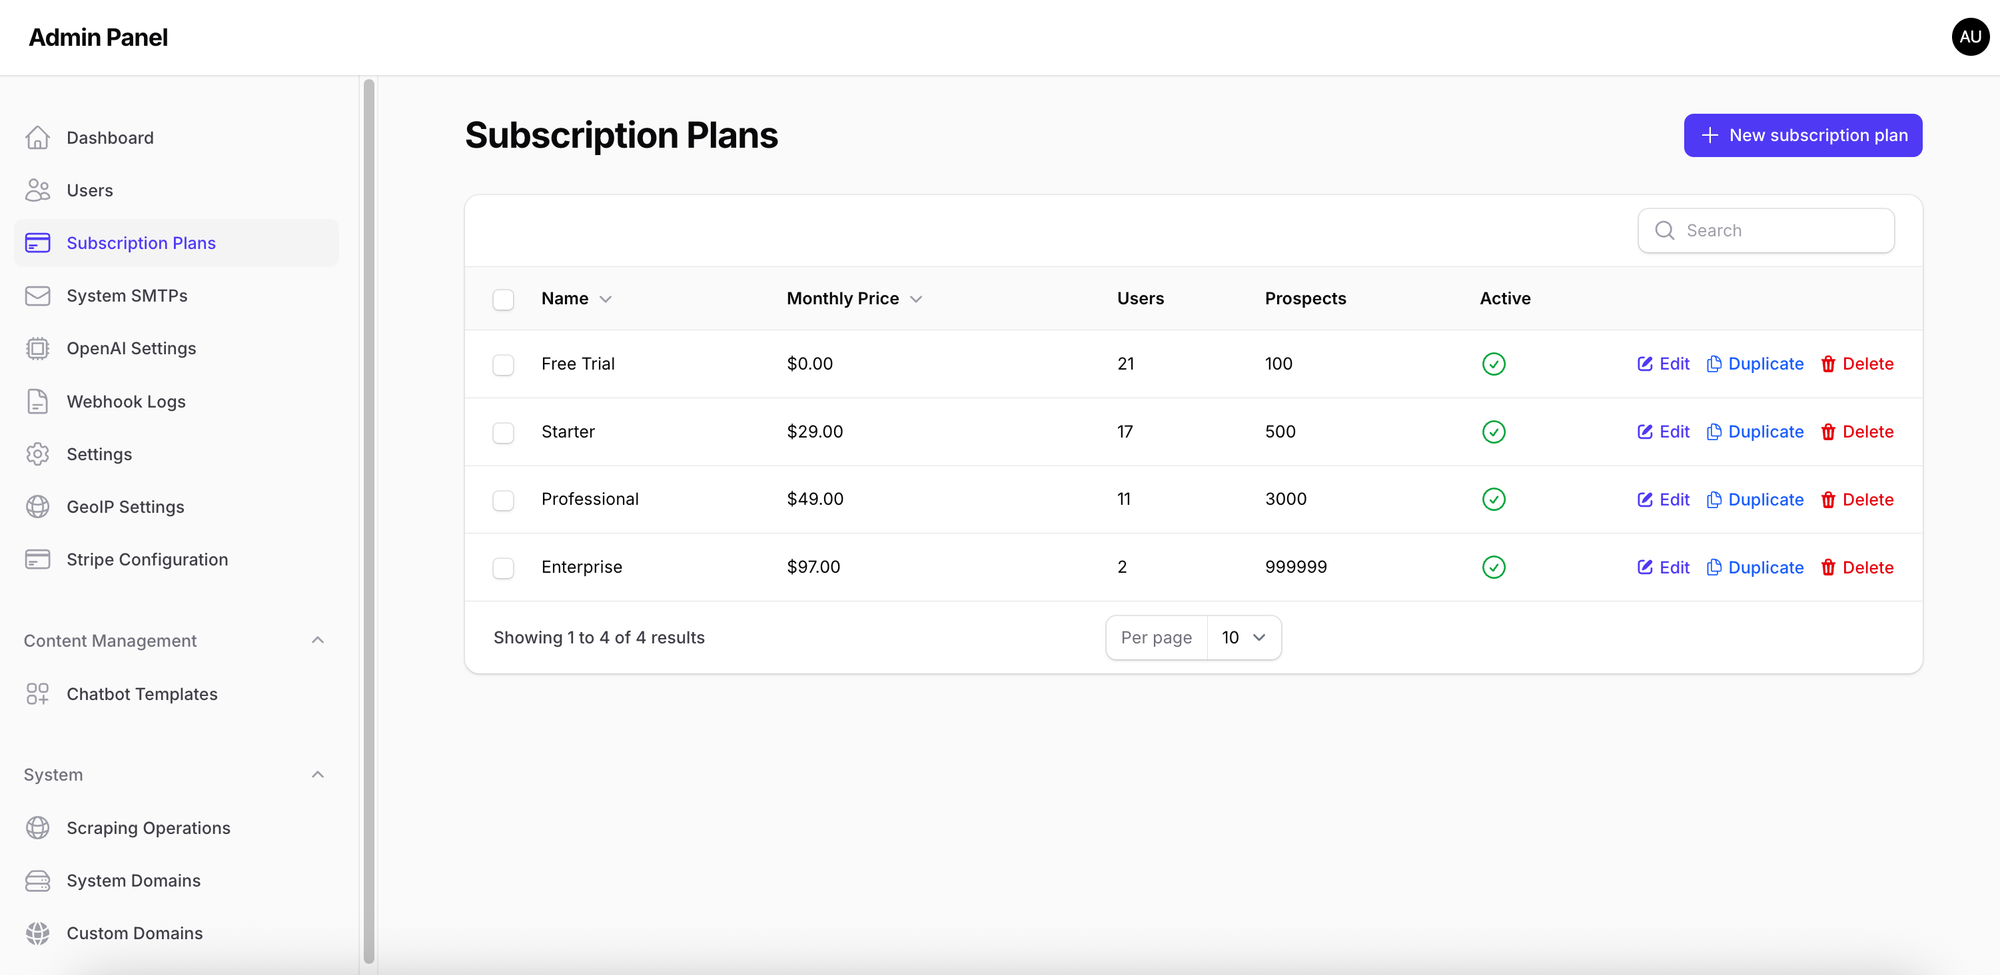This screenshot has width=2000, height=975.
Task: Click the Dashboard home icon in sidebar
Action: click(x=38, y=138)
